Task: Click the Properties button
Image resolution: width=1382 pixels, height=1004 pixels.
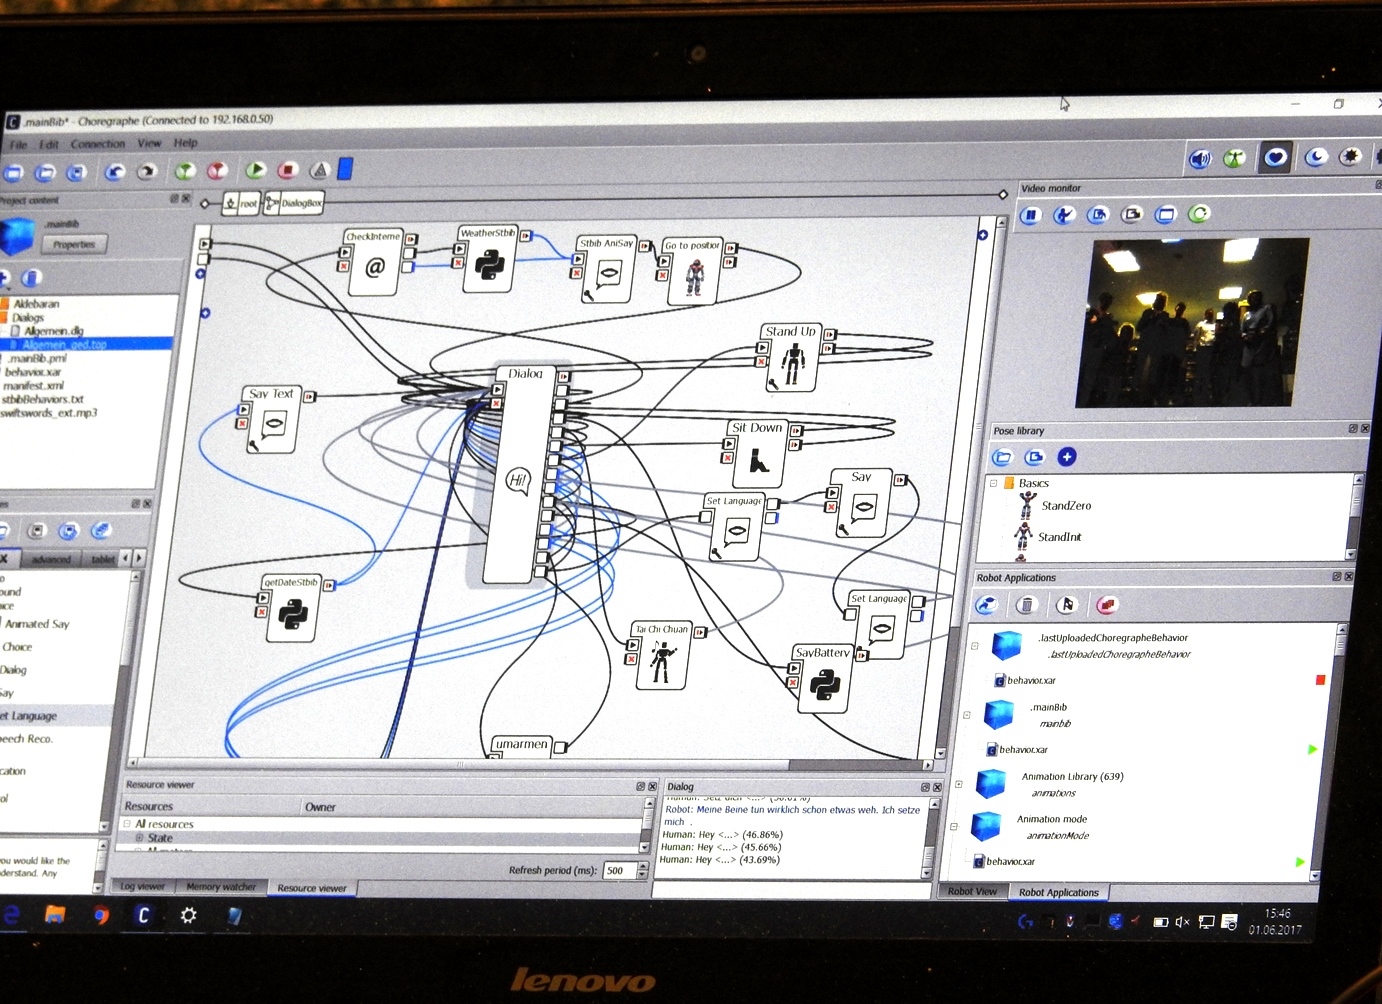Action: pos(74,244)
